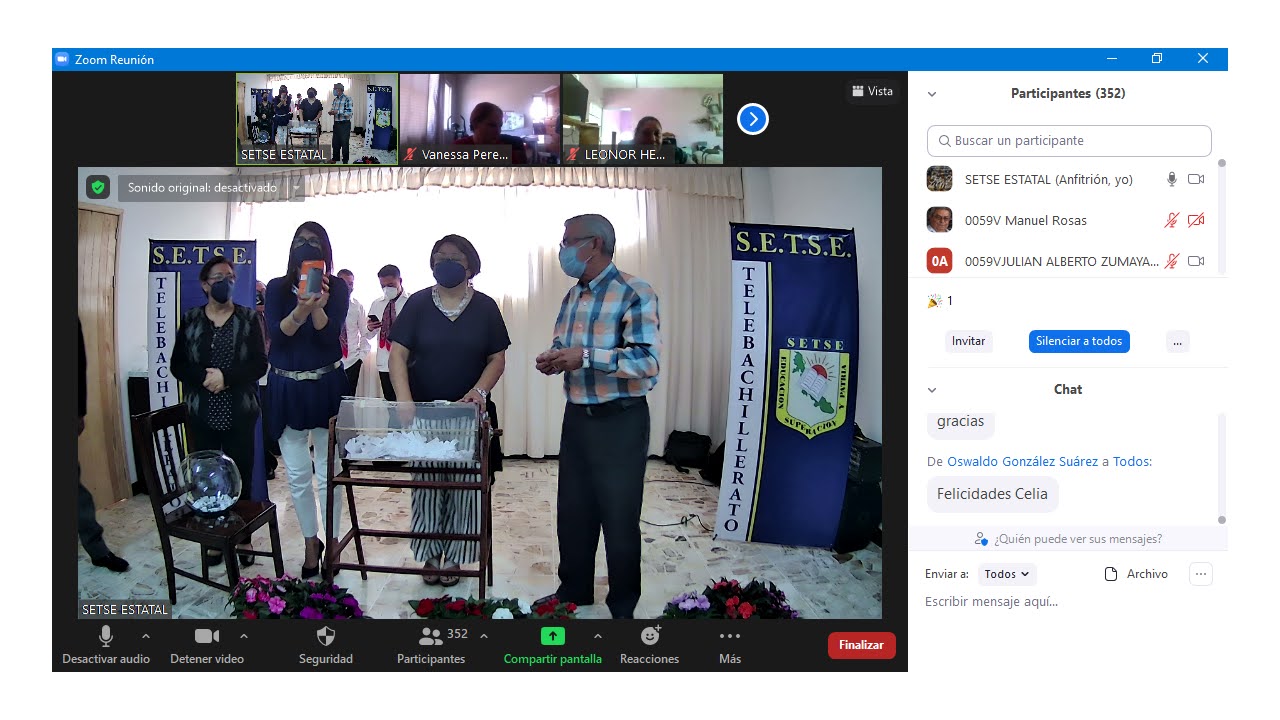
Task: Click the green encryption shield icon
Action: point(97,187)
